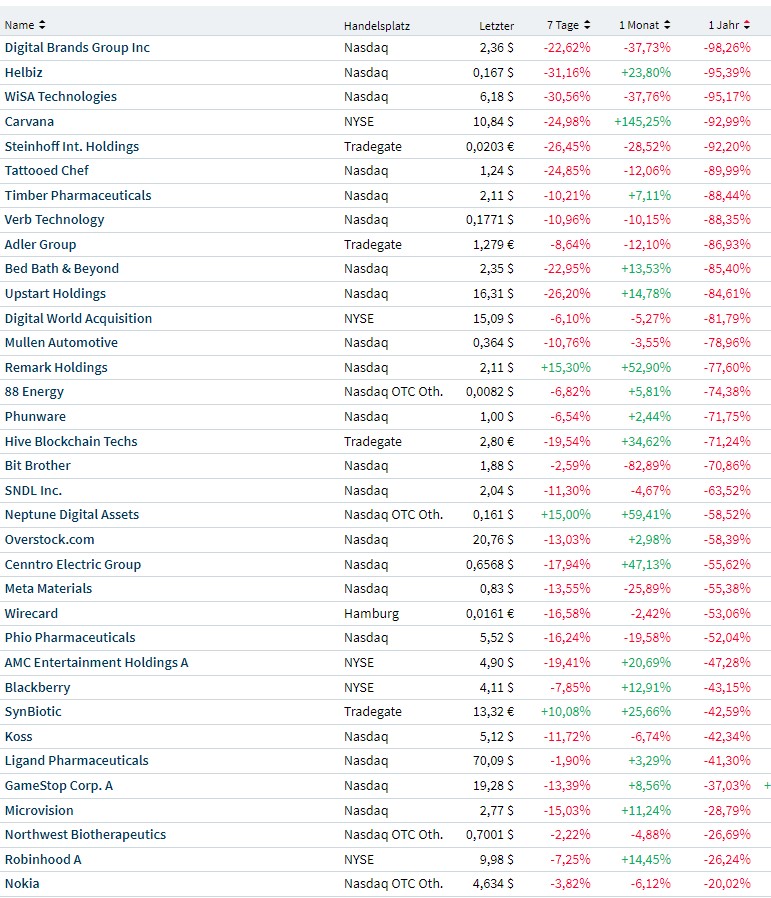Open Robinhood A stock page
Viewport: 771px width, 898px height.
pos(43,859)
